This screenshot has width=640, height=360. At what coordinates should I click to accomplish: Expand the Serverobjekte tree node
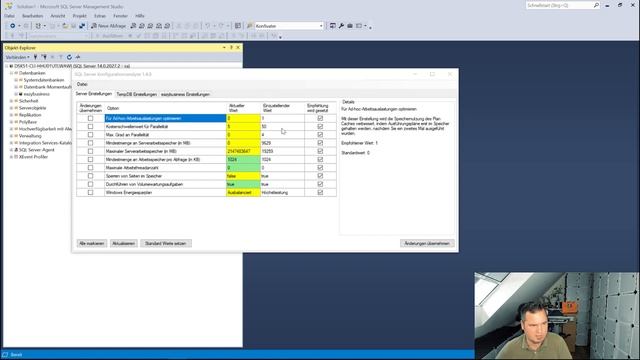coord(11,108)
